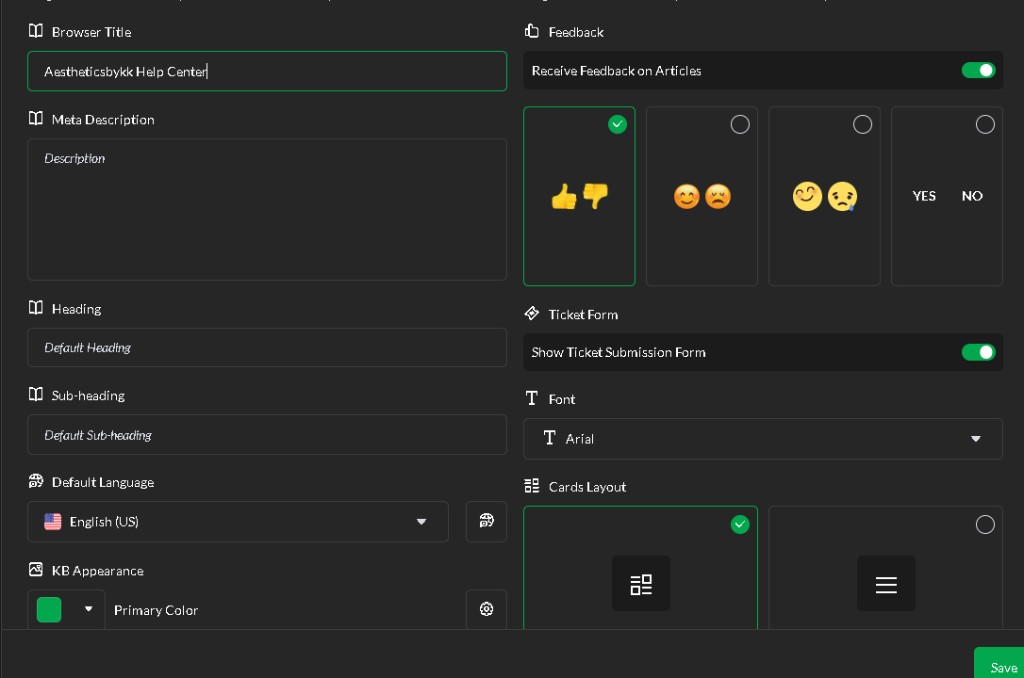Click the Heading book icon
This screenshot has height=678, width=1024.
[36, 308]
